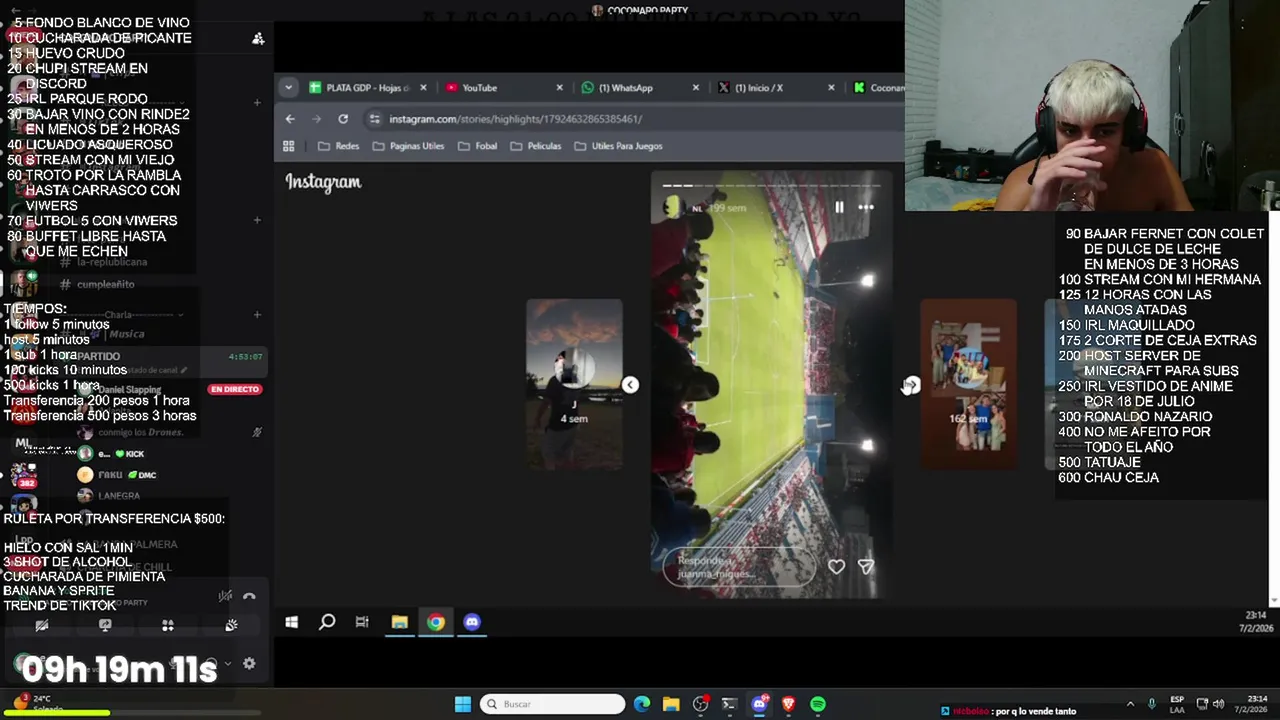Image resolution: width=1280 pixels, height=720 pixels.
Task: Share your screen in Discord
Action: pyautogui.click(x=105, y=625)
